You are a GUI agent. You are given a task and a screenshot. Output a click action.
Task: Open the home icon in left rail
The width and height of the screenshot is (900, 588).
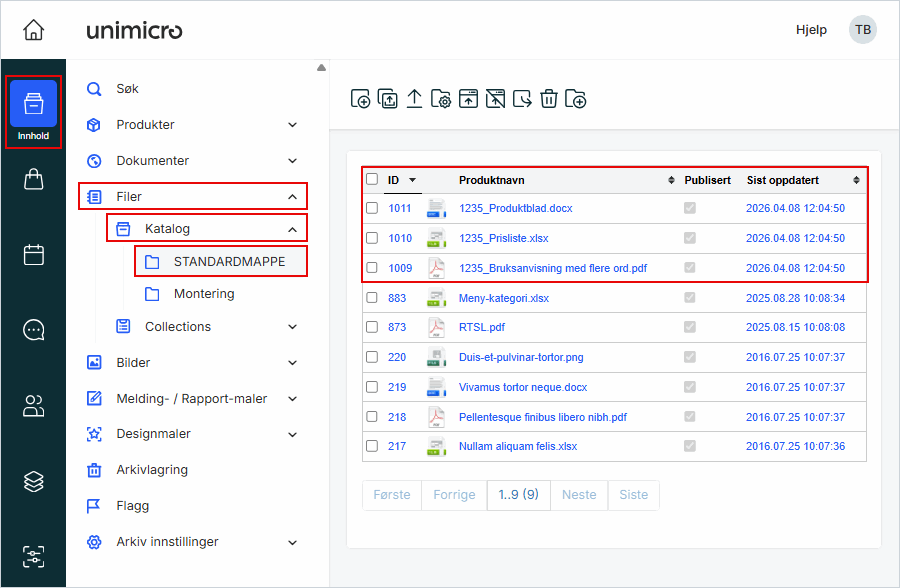click(x=33, y=30)
